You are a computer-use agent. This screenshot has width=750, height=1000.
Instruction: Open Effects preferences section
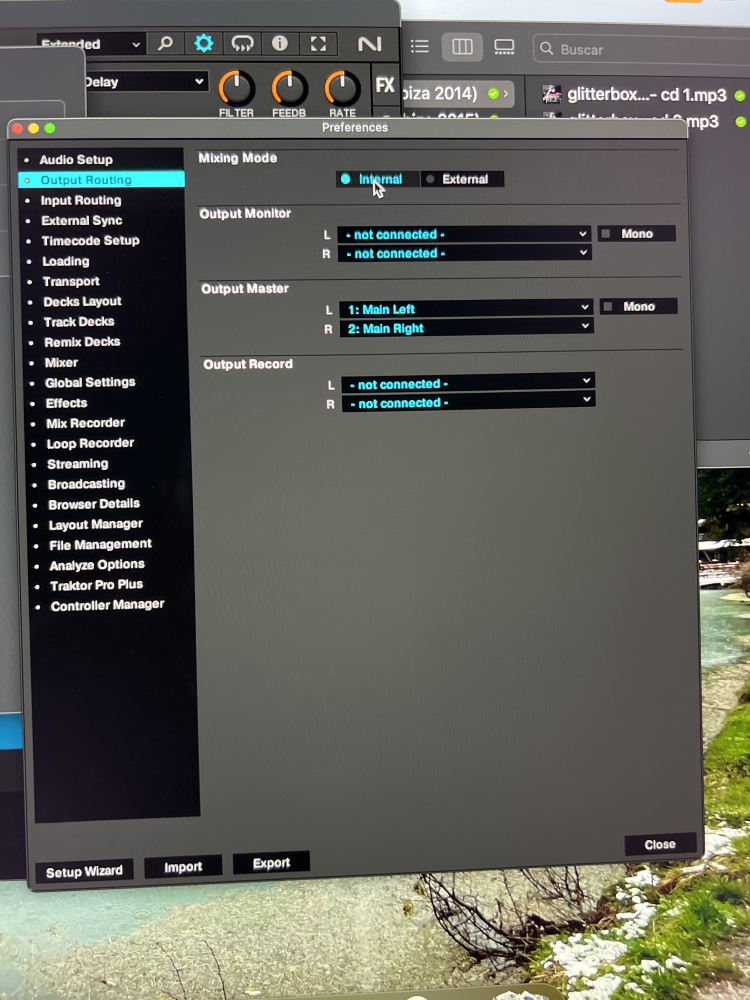66,402
